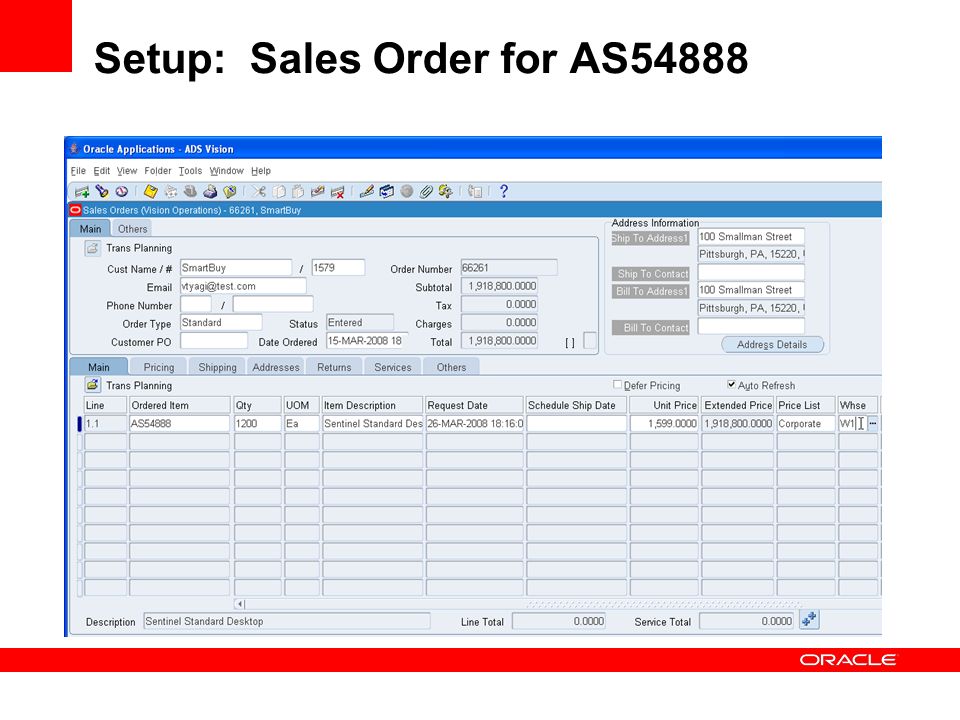
Task: Click the Customer PO field
Action: click(x=214, y=341)
